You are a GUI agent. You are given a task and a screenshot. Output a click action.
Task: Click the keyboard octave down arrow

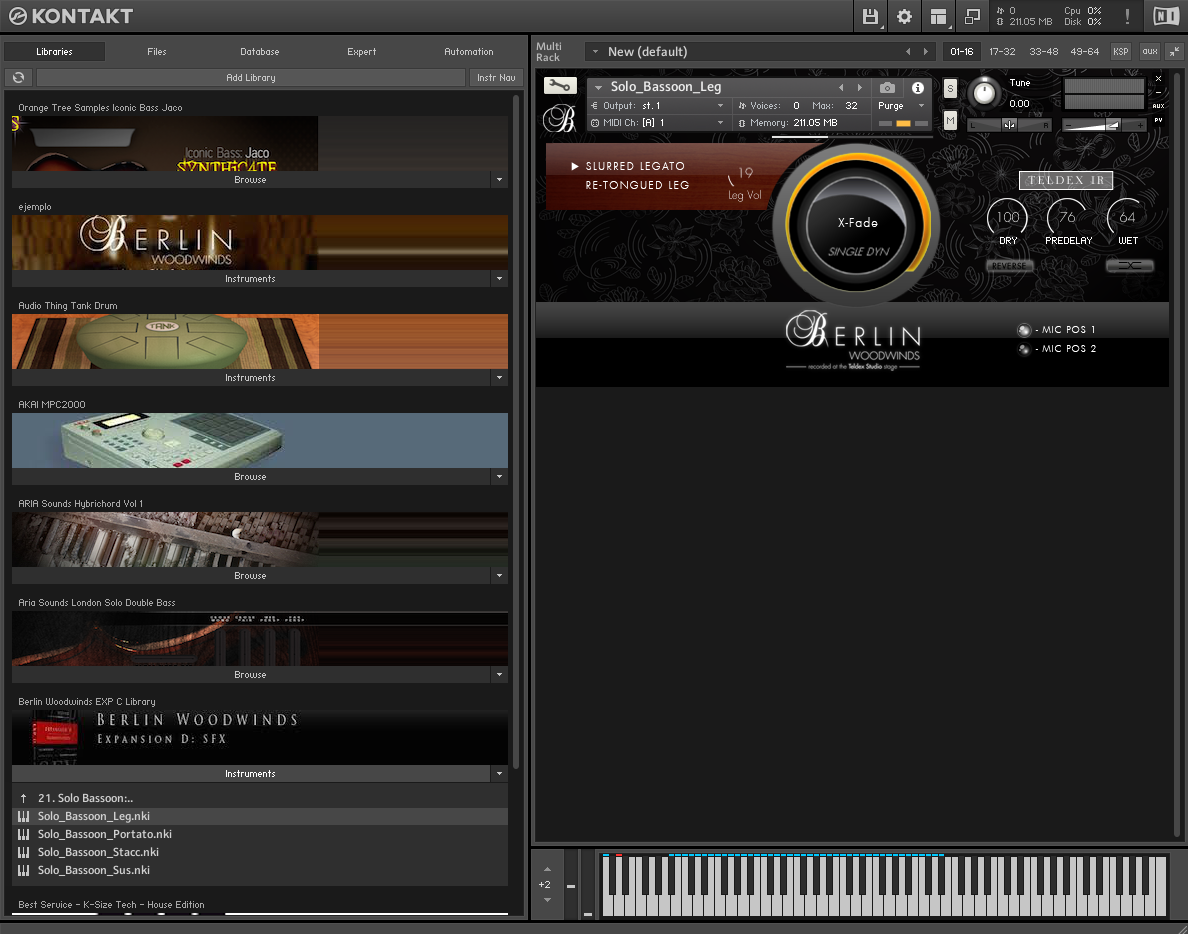click(x=547, y=900)
